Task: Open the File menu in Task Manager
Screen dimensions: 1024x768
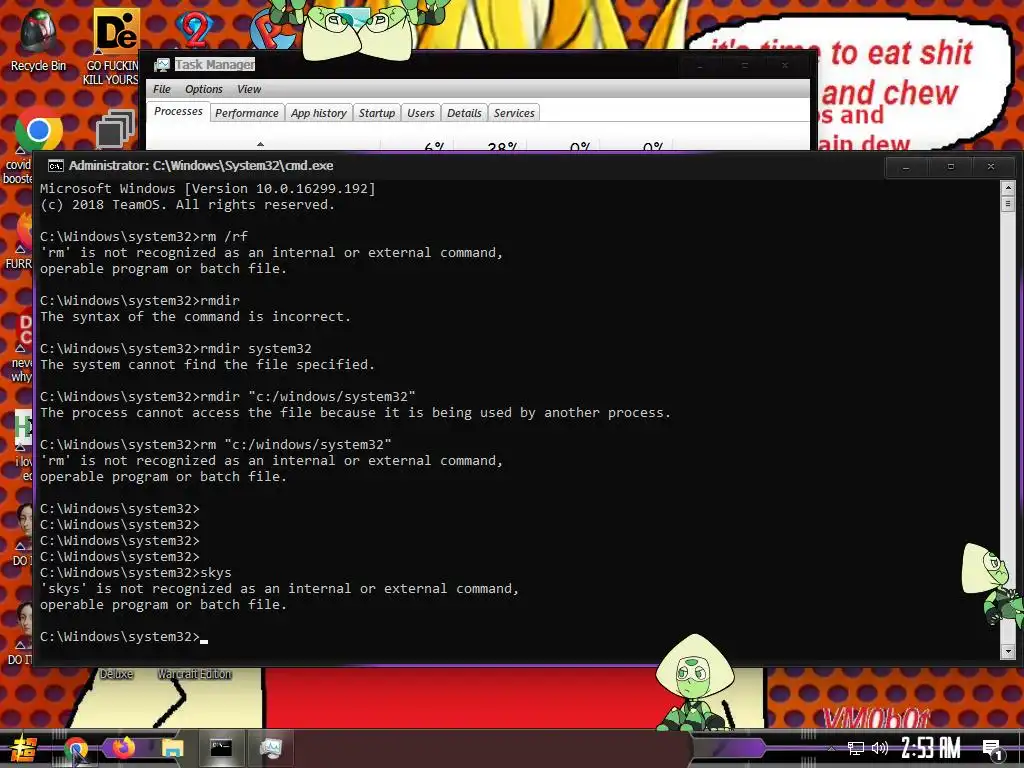Action: (x=162, y=89)
